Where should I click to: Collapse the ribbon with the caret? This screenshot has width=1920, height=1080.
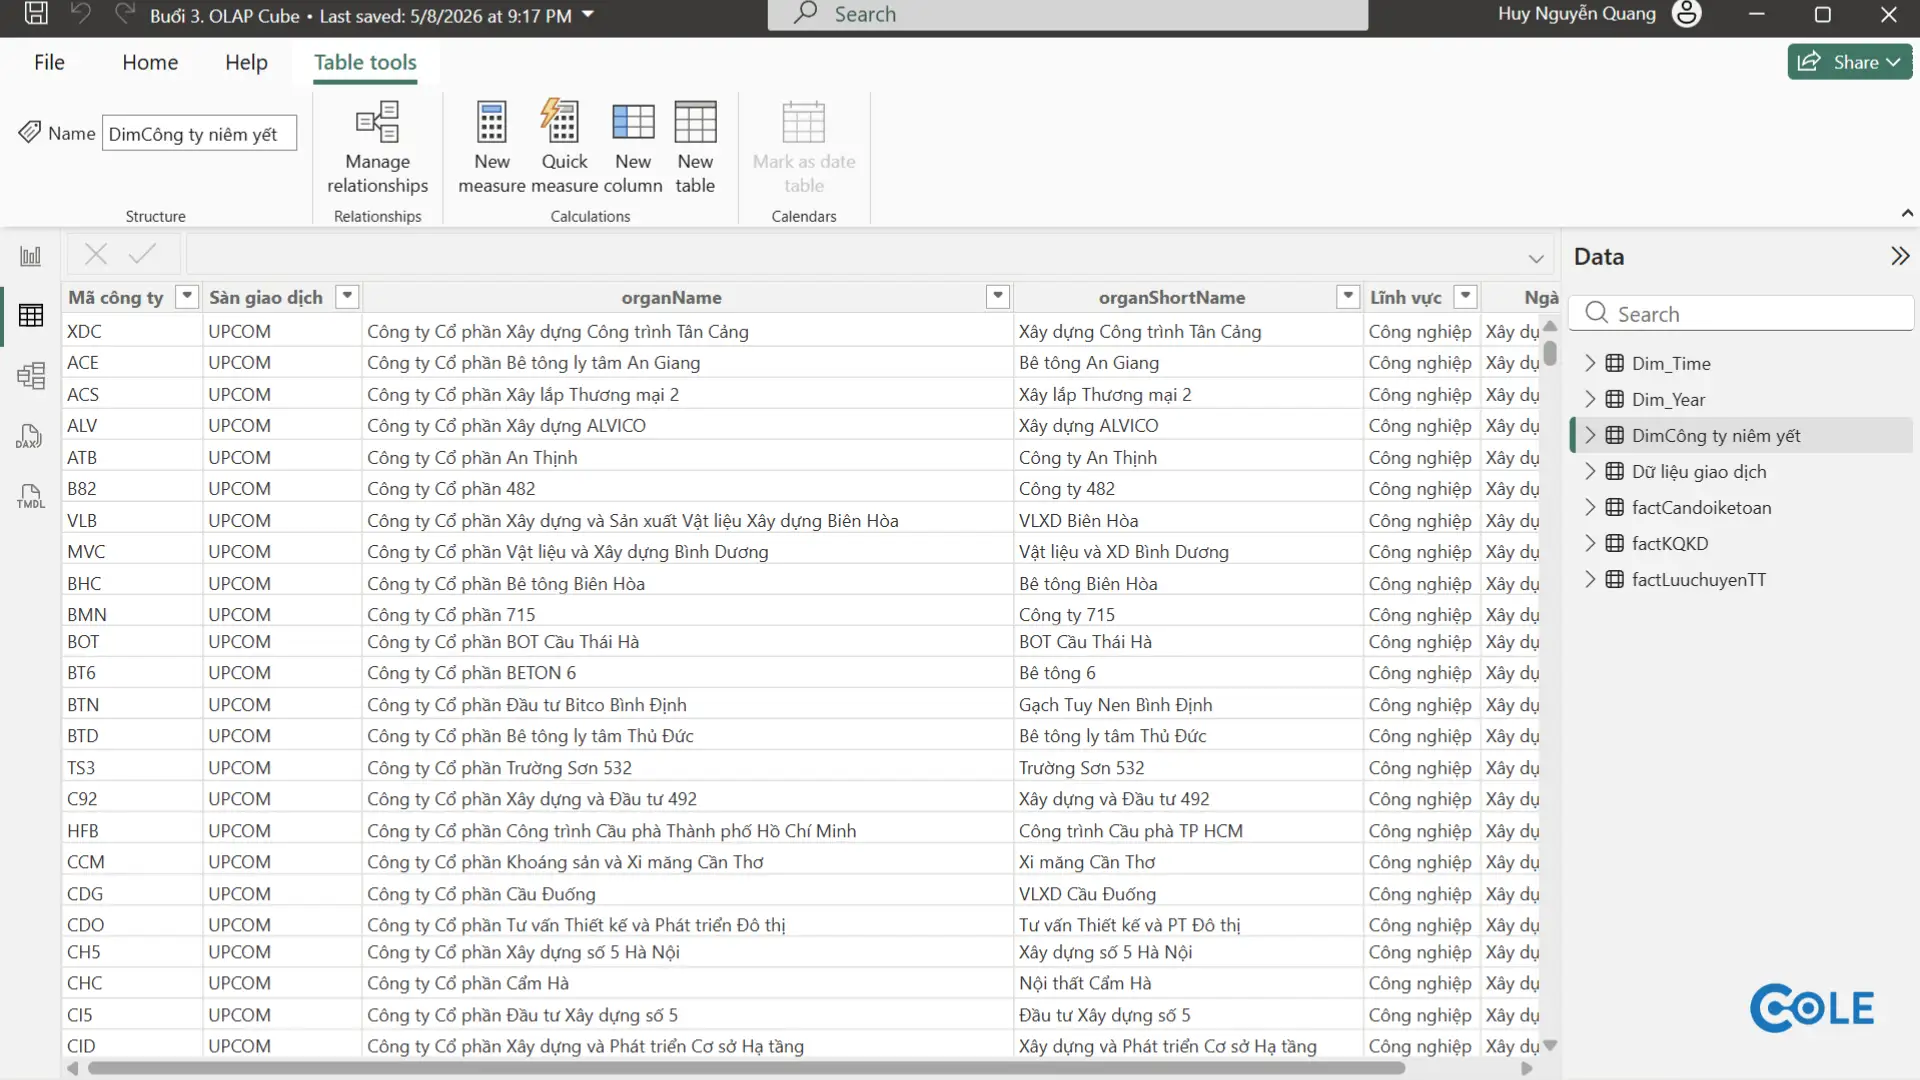click(x=1907, y=213)
